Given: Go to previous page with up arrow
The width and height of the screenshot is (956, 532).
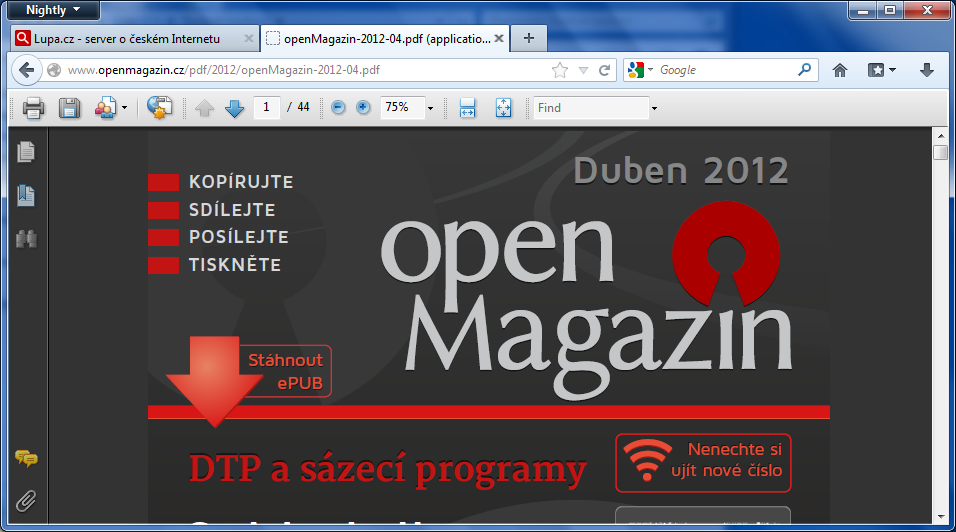Looking at the screenshot, I should pos(204,108).
